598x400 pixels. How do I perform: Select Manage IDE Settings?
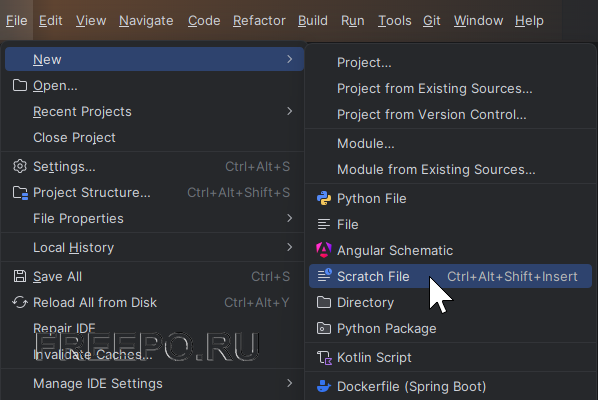[x=154, y=383]
